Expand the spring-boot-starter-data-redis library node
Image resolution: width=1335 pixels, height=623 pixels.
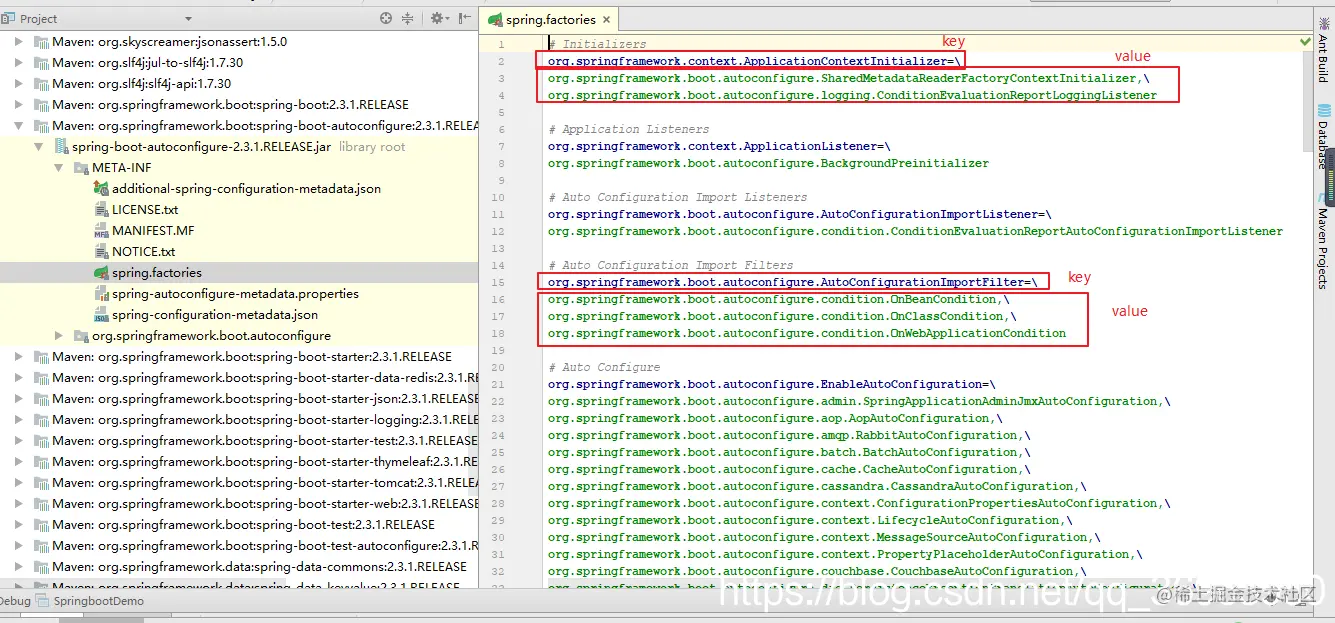coord(19,378)
